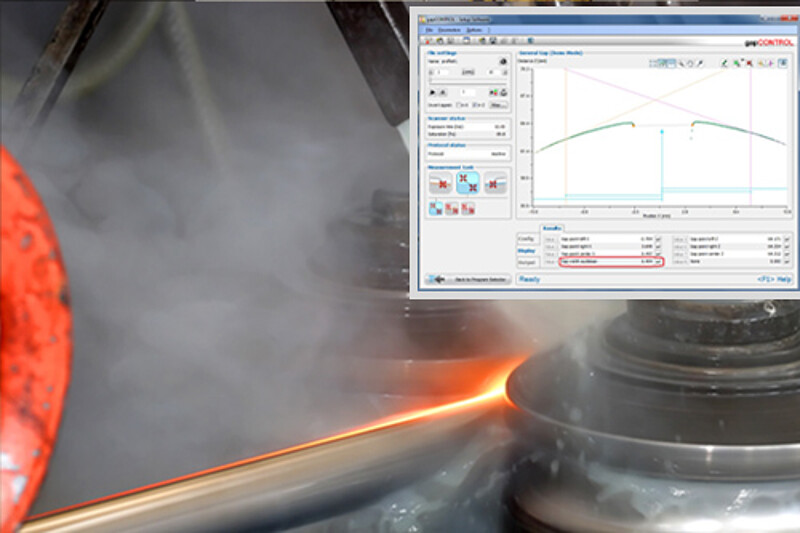Viewport: 800px width, 533px height.
Task: Open dropdown for Gap width euclidean result
Action: 659,261
